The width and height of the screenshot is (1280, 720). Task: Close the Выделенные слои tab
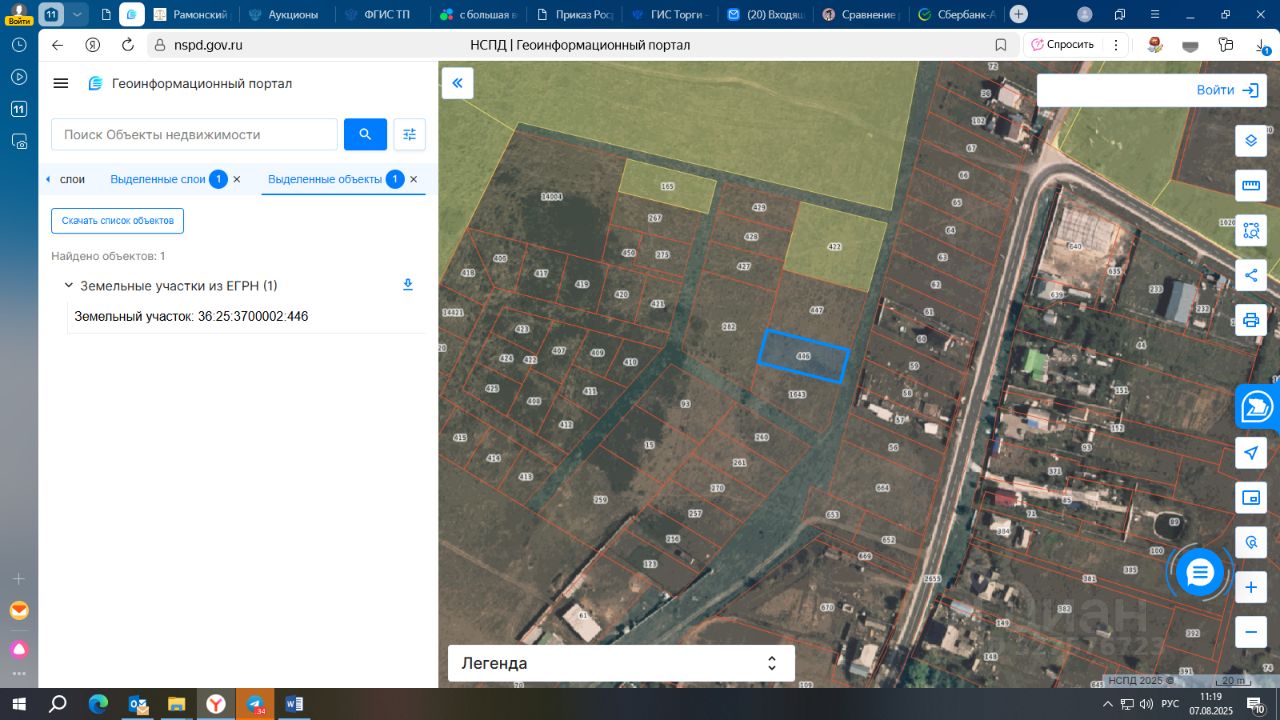pos(237,179)
